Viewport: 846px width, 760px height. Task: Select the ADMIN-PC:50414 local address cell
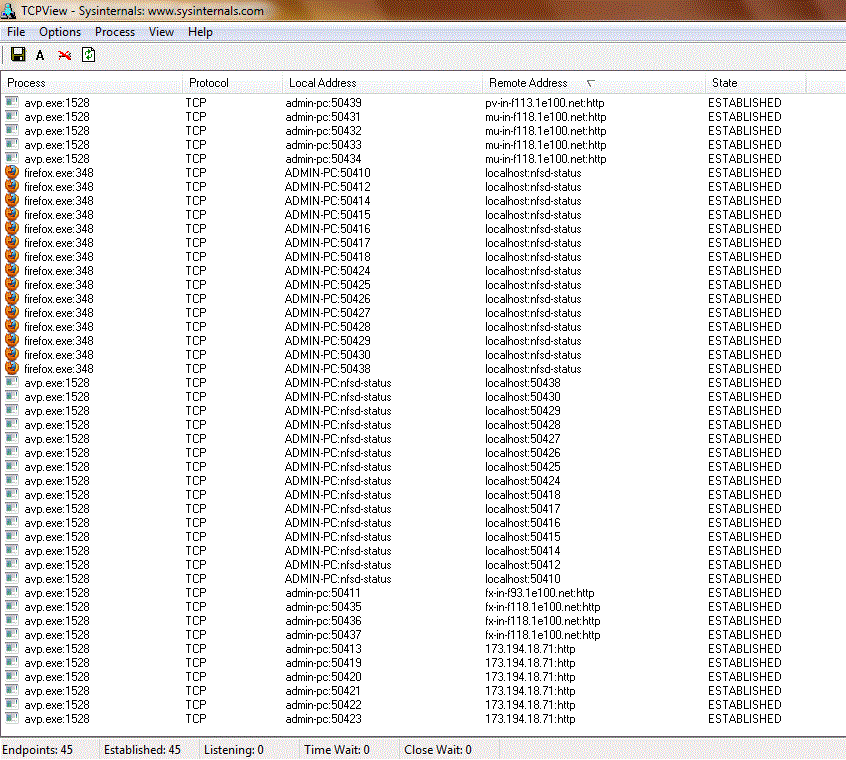point(328,201)
